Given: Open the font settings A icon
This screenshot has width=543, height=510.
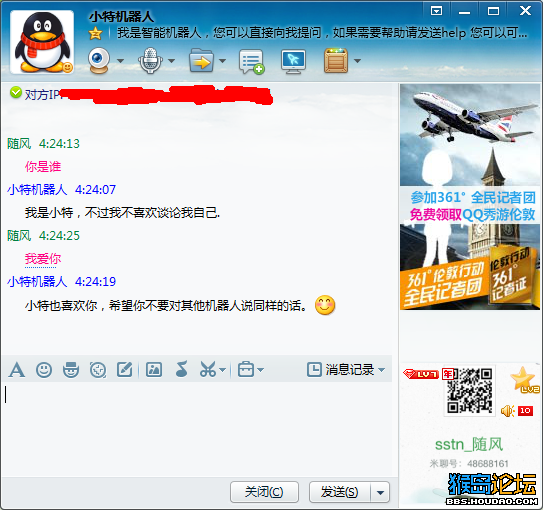Looking at the screenshot, I should [x=17, y=370].
